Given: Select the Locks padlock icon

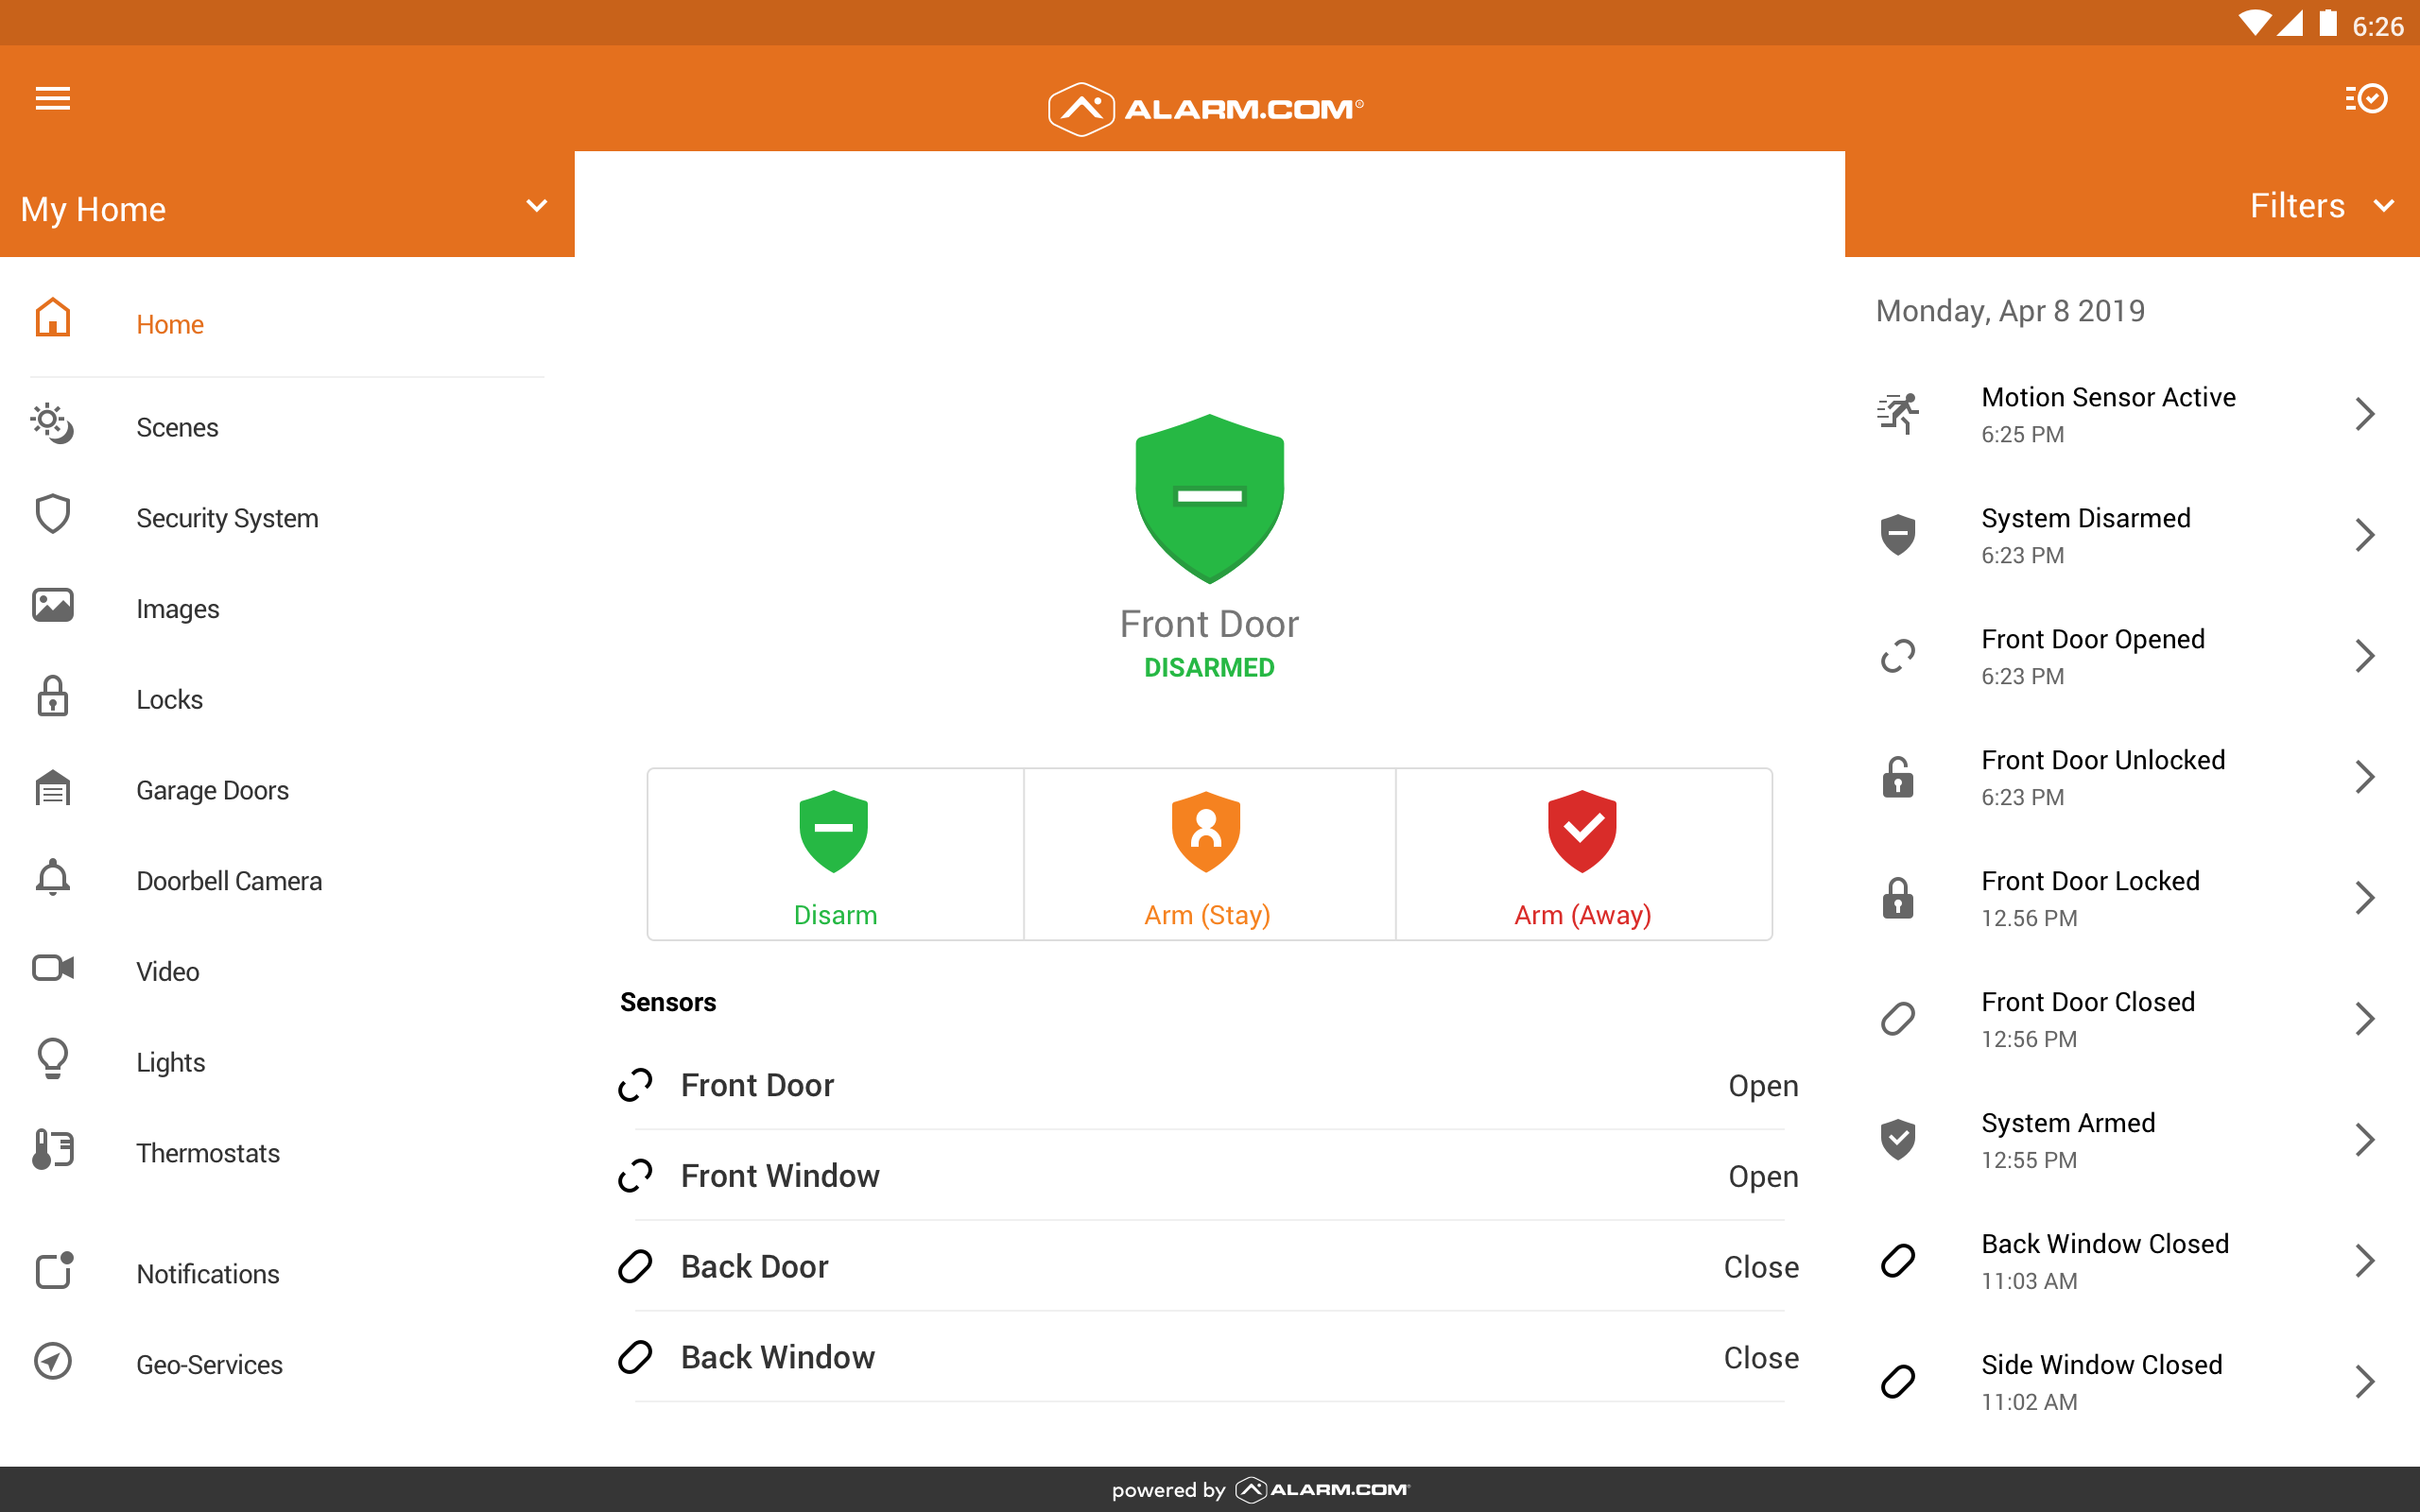Looking at the screenshot, I should tap(52, 697).
